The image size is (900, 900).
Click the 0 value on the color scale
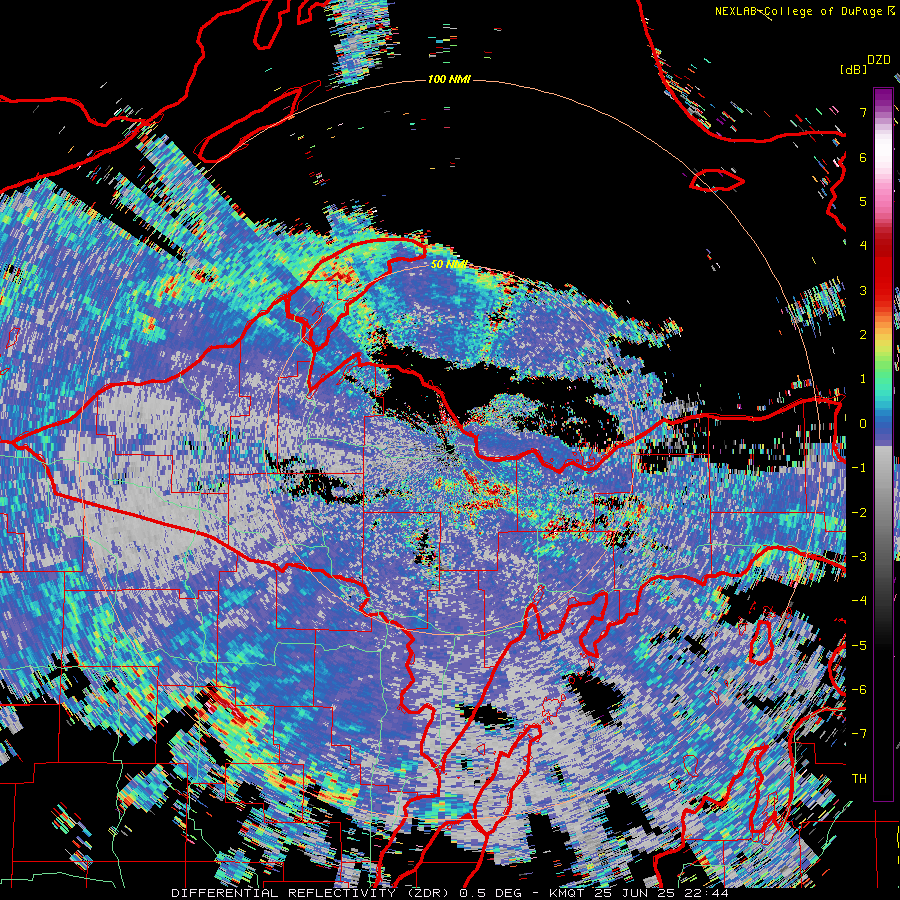click(x=863, y=424)
